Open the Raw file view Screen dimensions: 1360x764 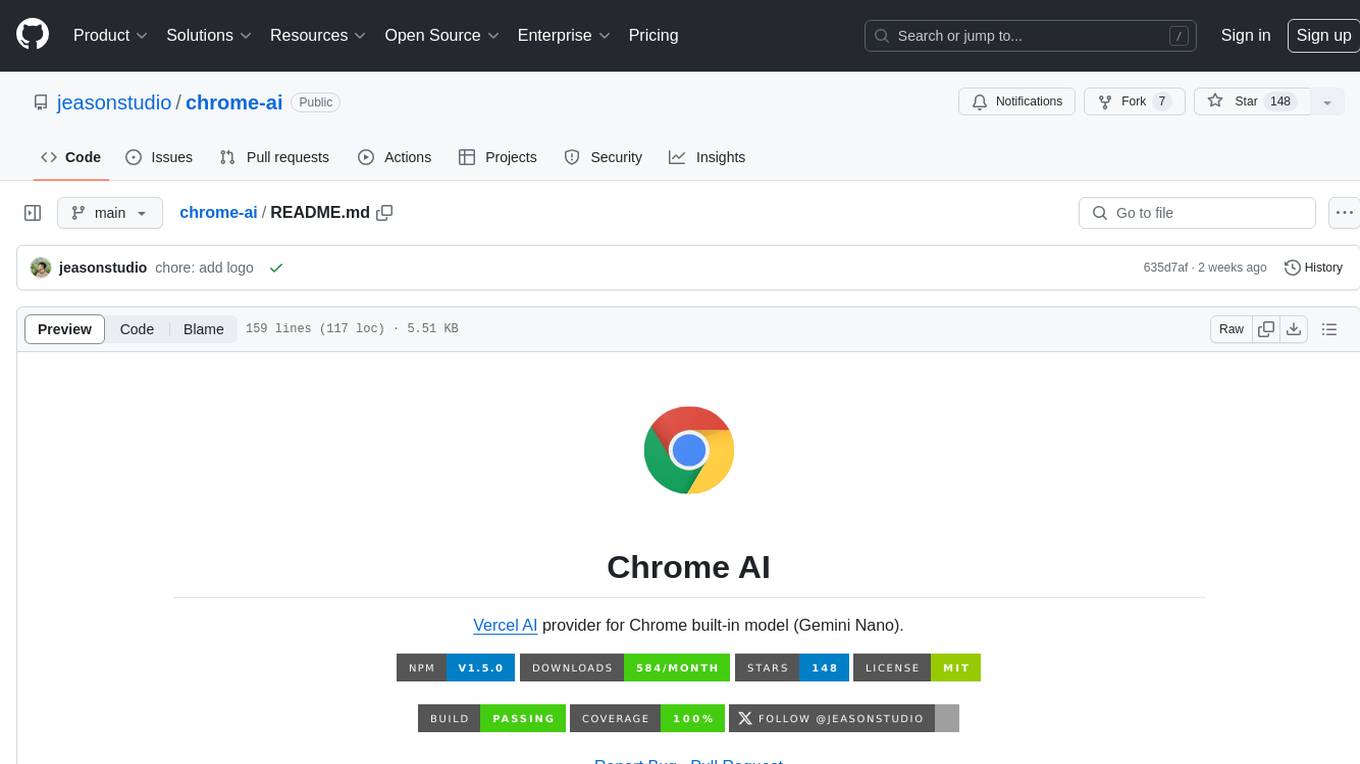tap(1231, 329)
